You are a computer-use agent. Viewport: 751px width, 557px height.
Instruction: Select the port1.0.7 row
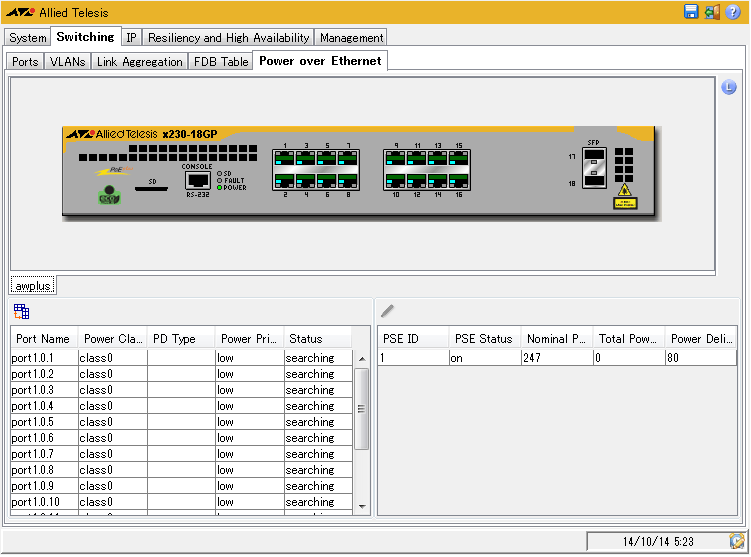pyautogui.click(x=182, y=454)
